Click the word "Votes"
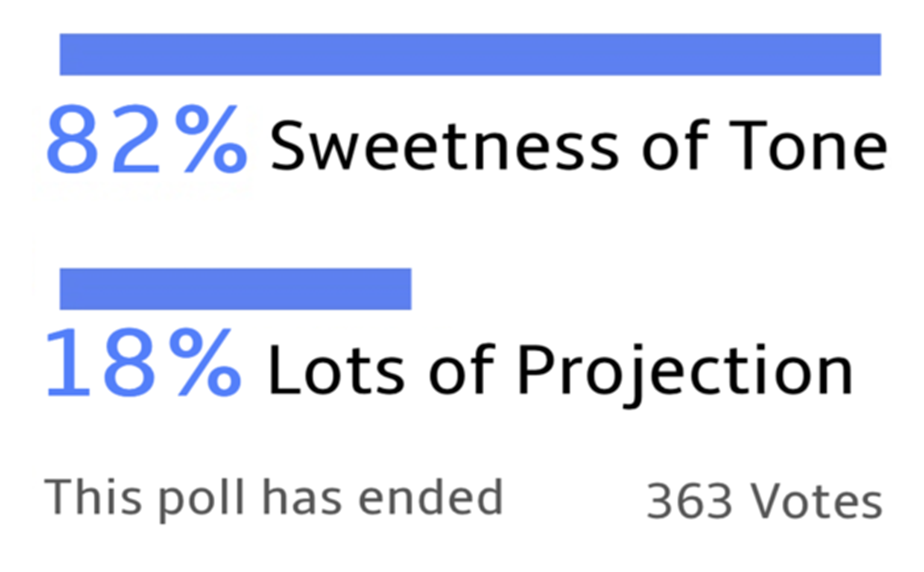This screenshot has height=572, width=924. (815, 501)
